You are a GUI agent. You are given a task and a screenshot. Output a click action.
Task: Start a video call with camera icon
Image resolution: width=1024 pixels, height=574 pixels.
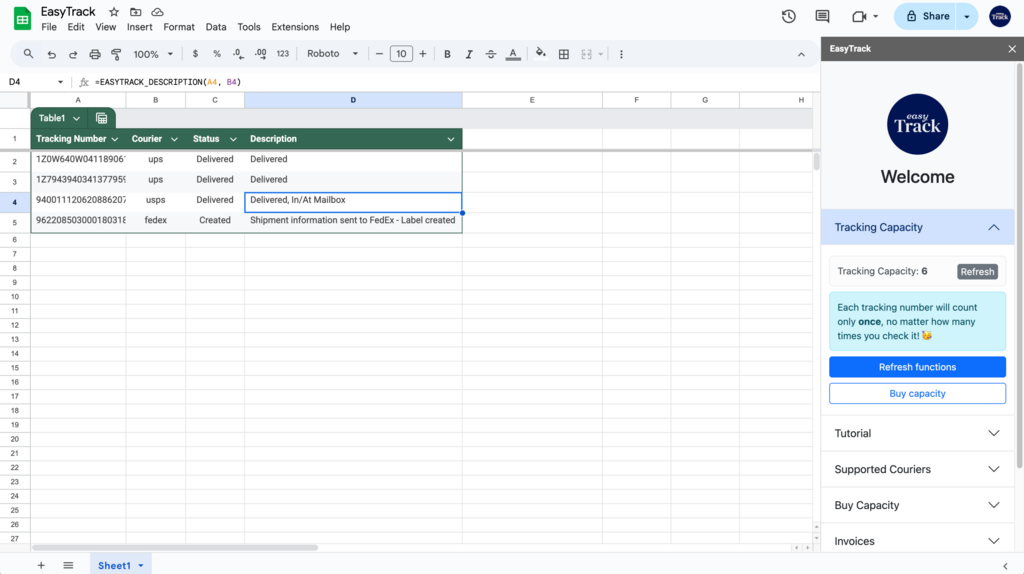coord(859,16)
